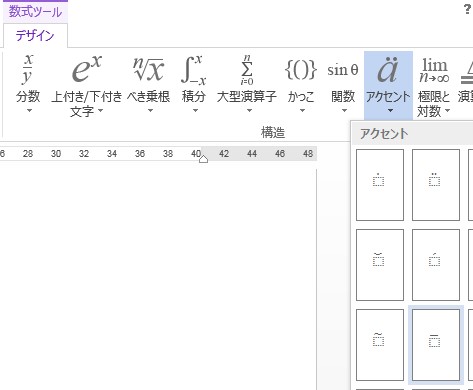The height and width of the screenshot is (390, 473).
Task: Insert the overbar accent template
Action: [x=436, y=345]
